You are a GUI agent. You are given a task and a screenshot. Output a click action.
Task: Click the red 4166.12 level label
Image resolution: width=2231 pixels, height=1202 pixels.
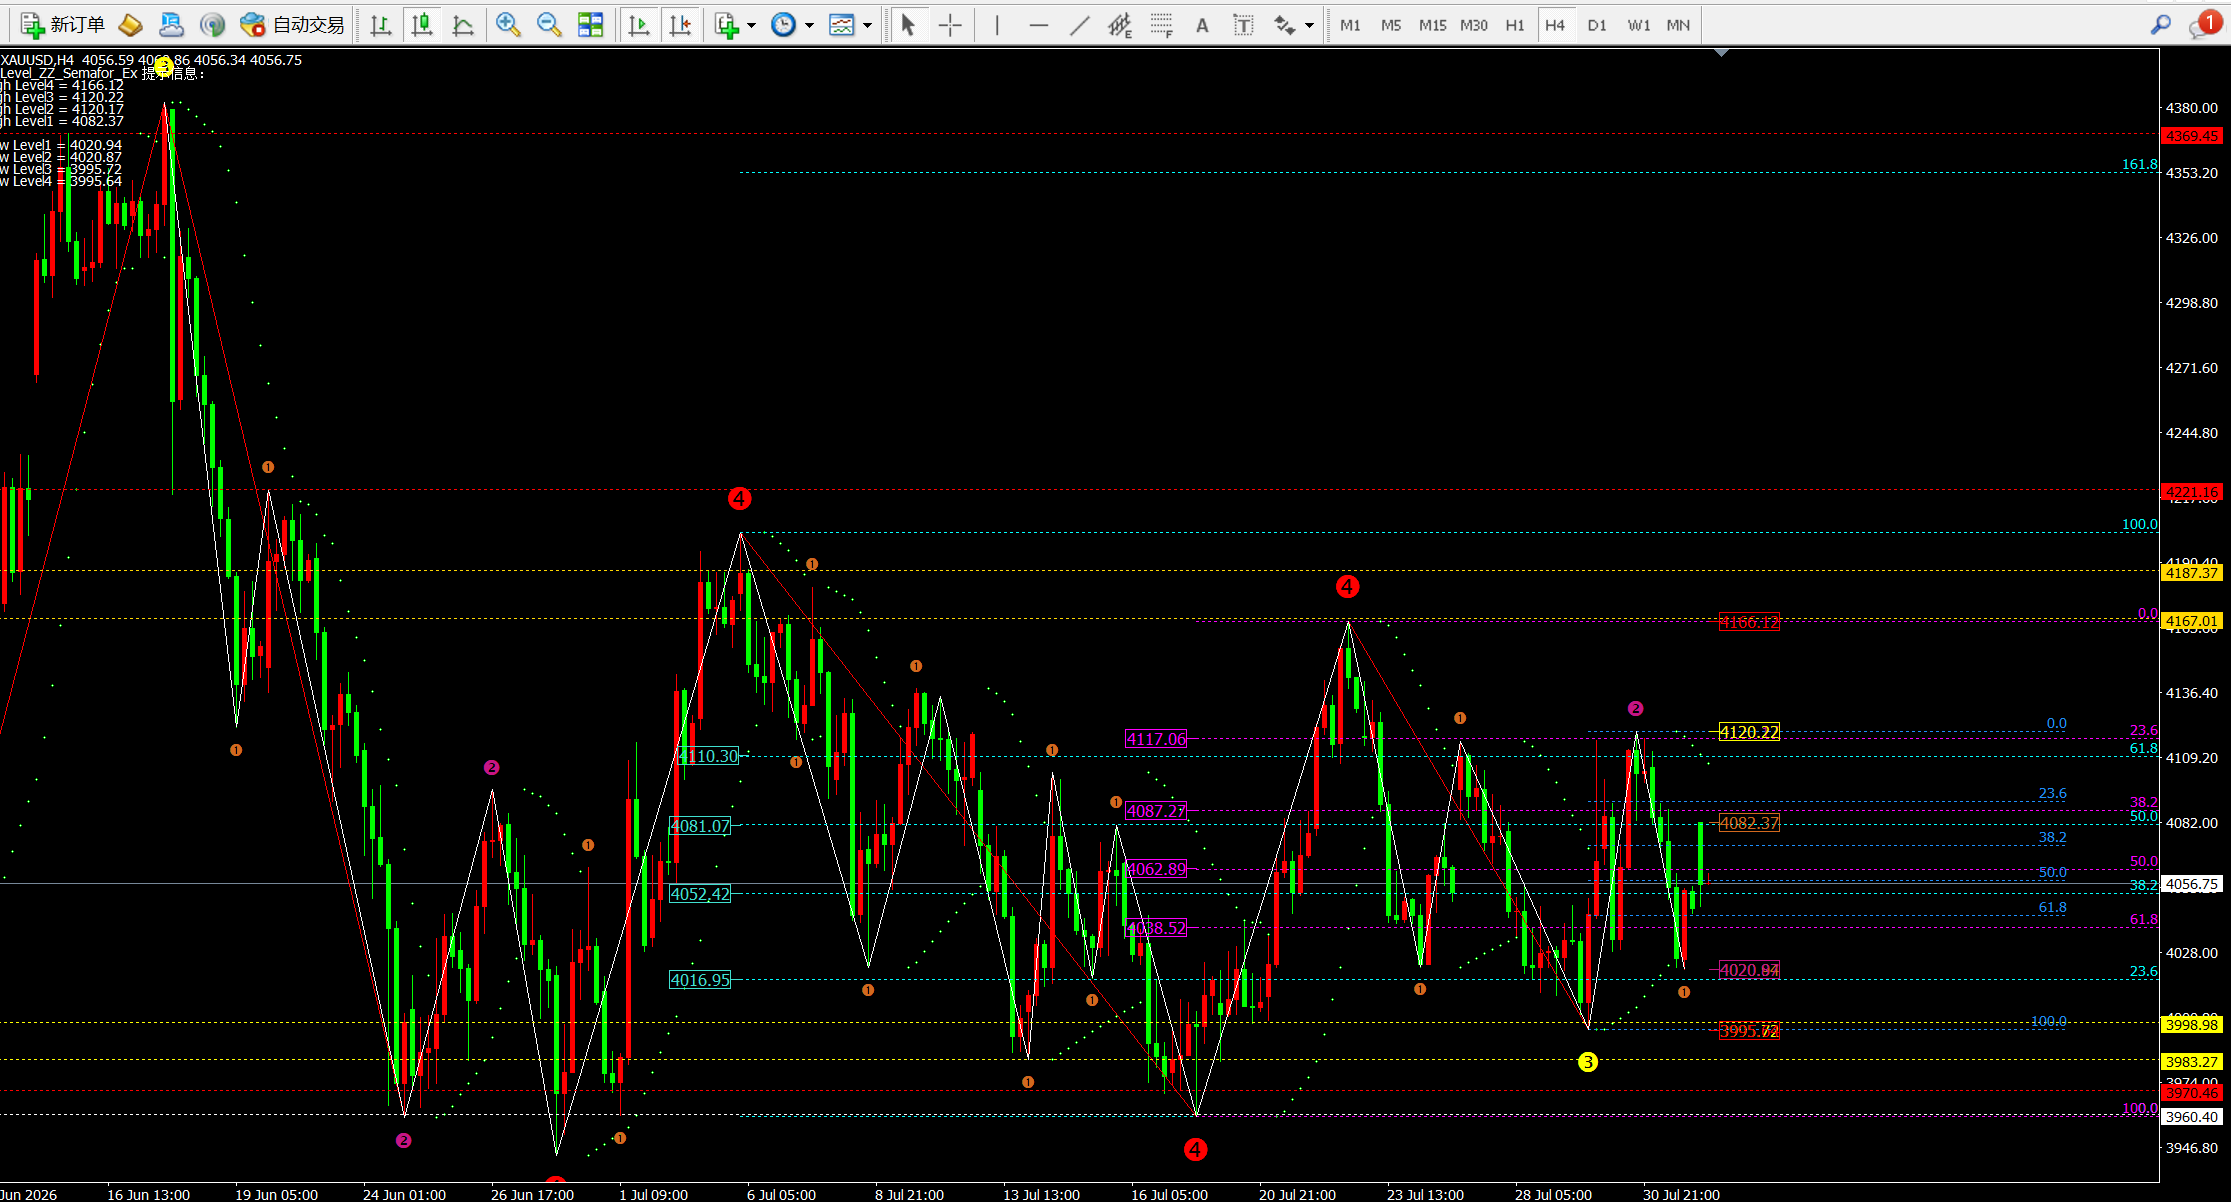pyautogui.click(x=1749, y=622)
